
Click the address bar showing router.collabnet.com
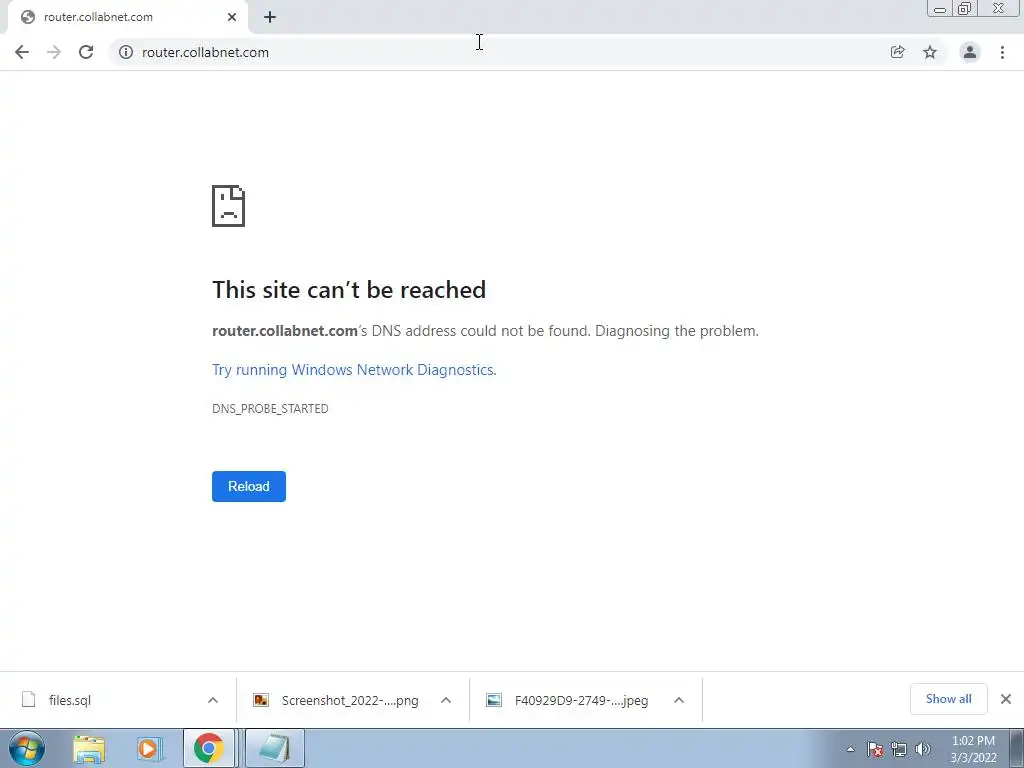496,52
